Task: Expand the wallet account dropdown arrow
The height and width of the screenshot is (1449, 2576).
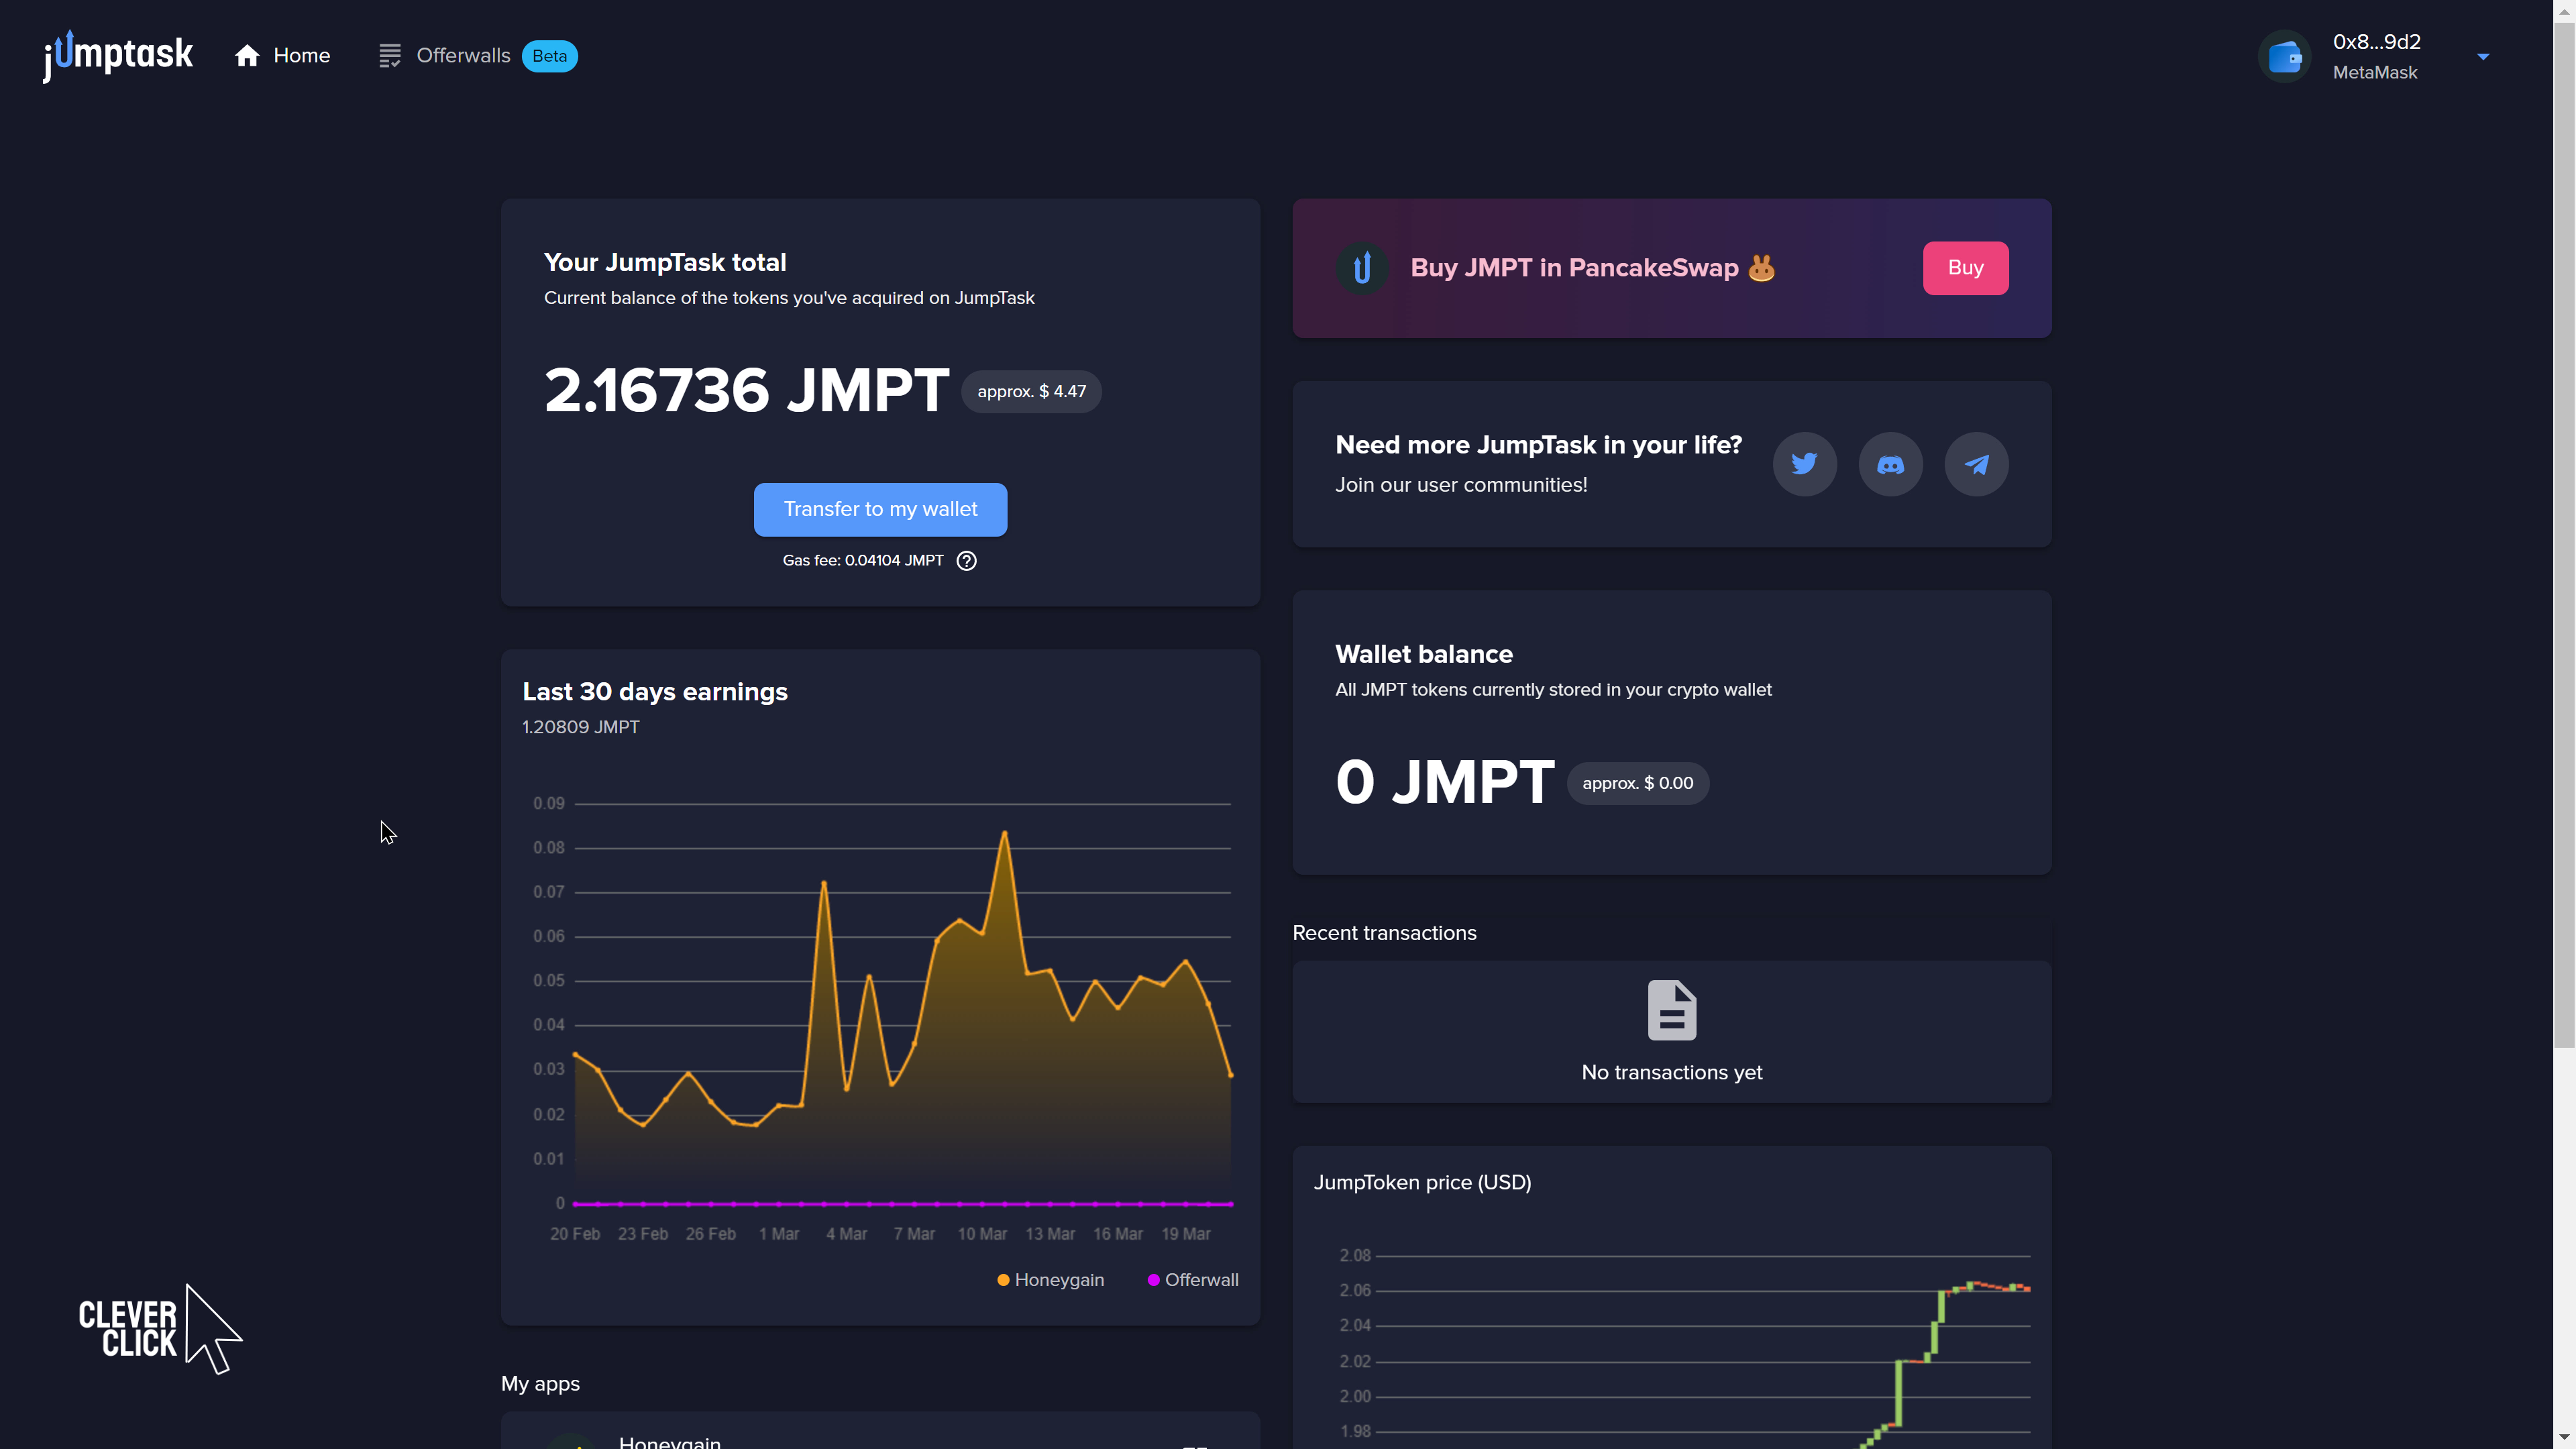Action: 2483,57
